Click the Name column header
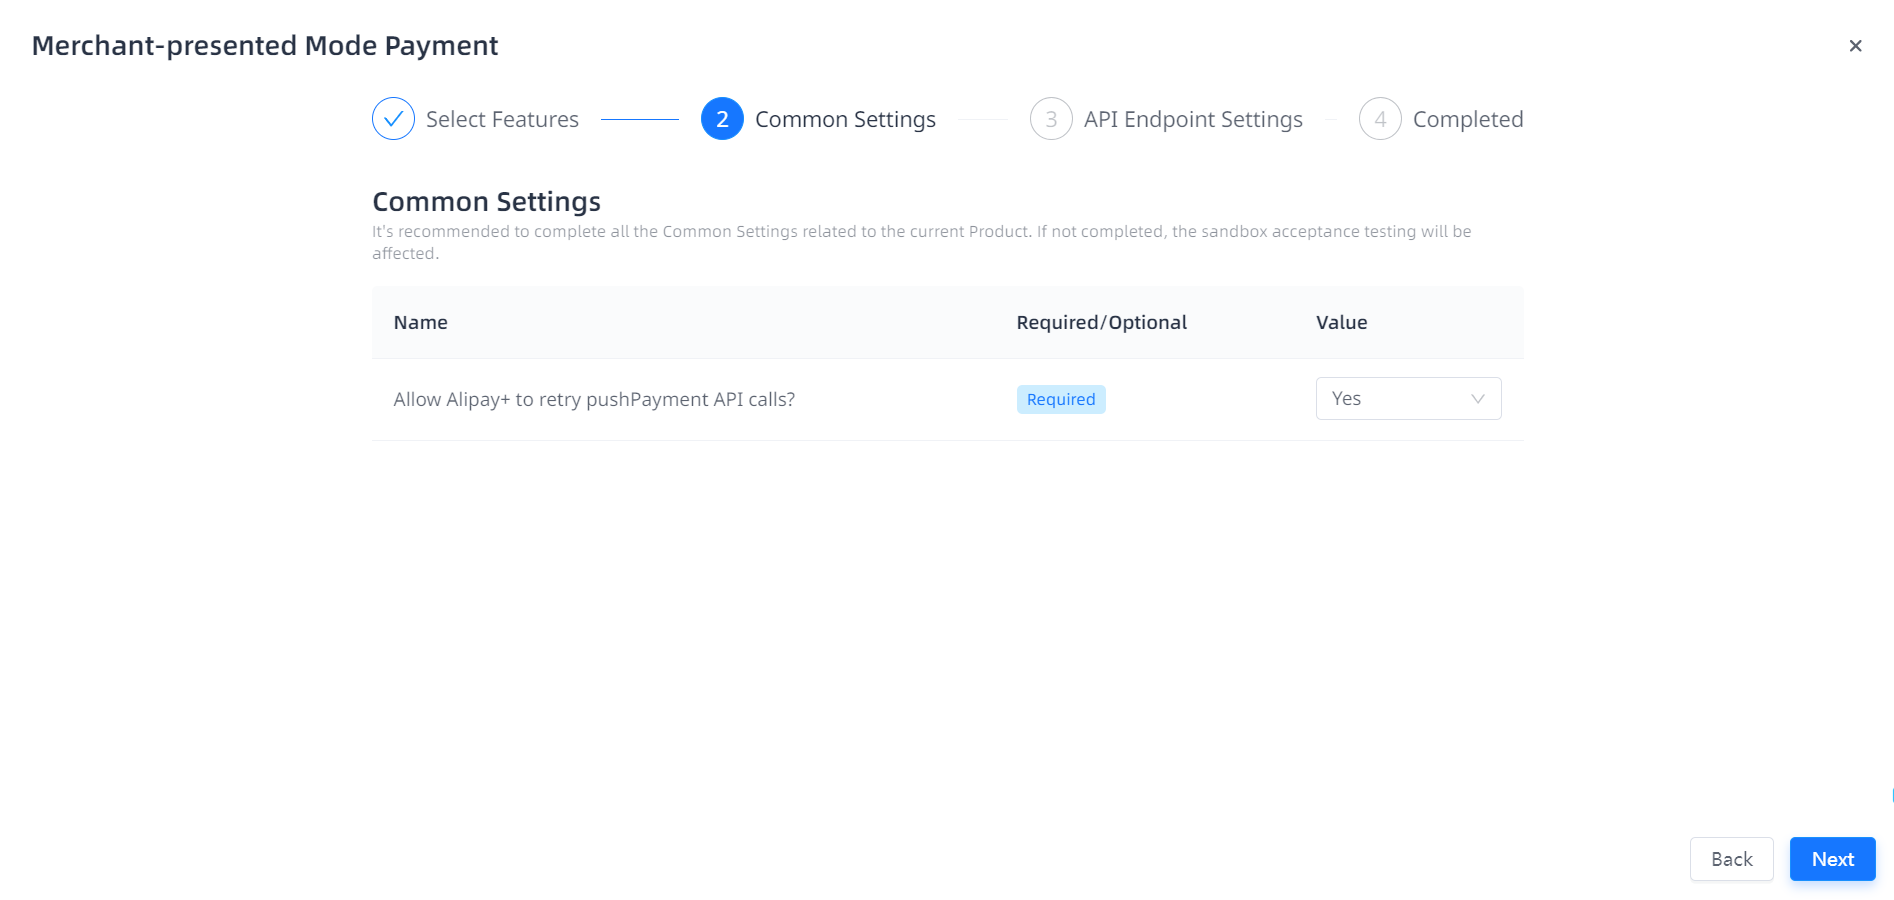The width and height of the screenshot is (1894, 900). pyautogui.click(x=420, y=322)
